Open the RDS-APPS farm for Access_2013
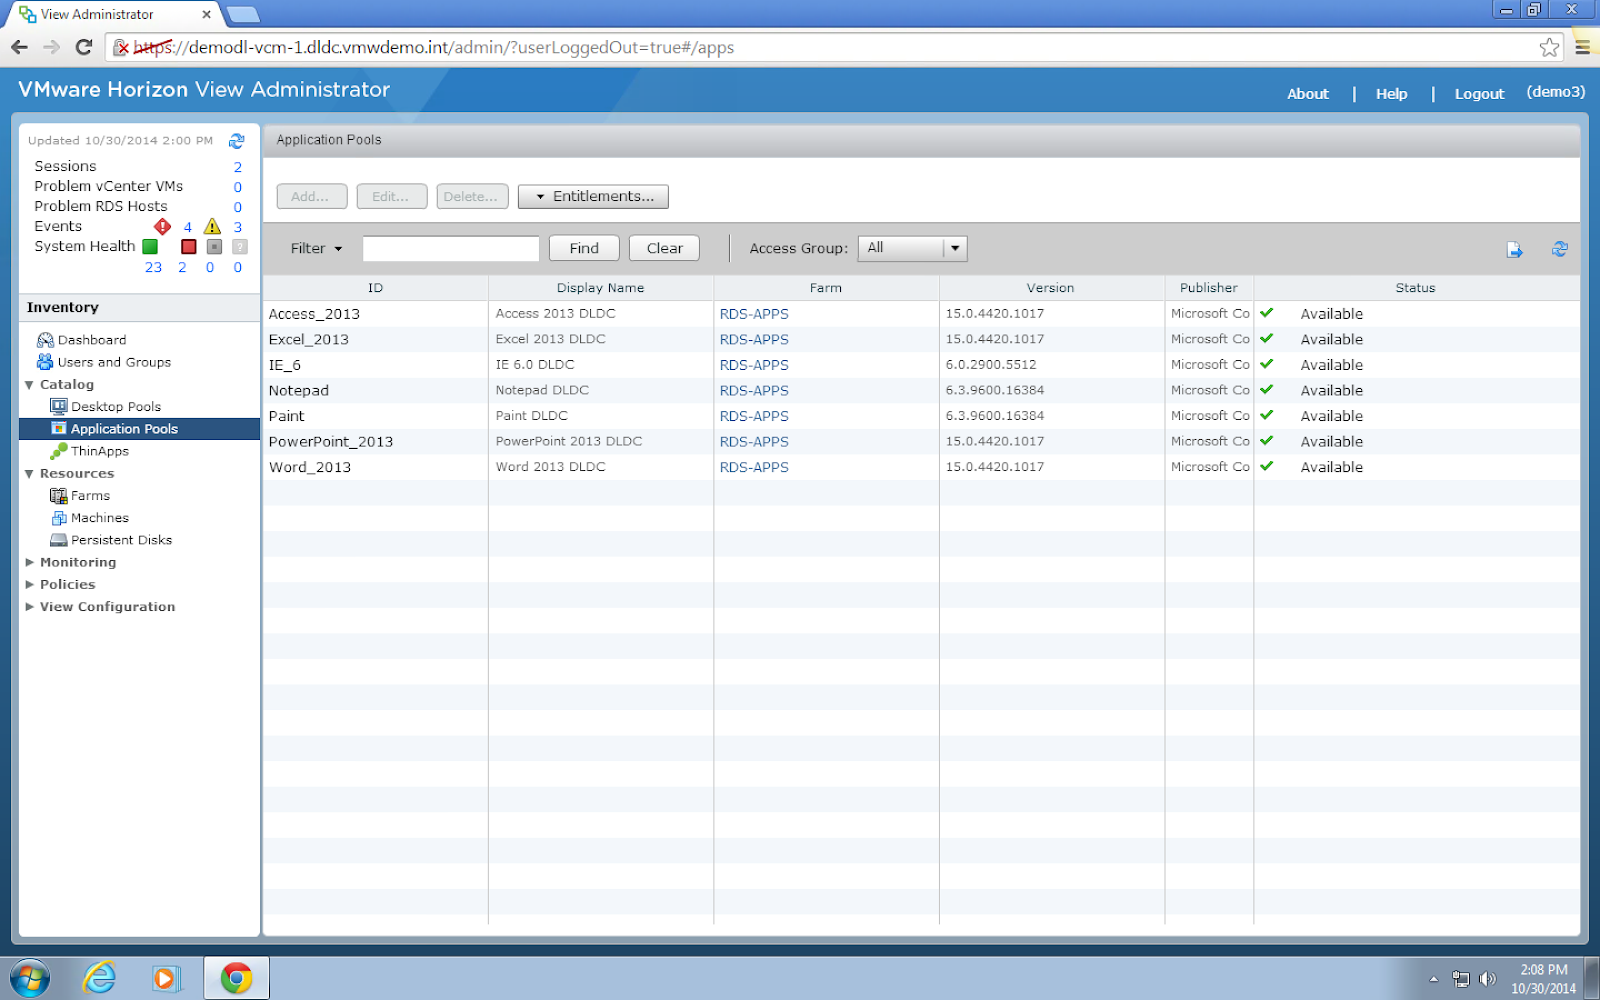This screenshot has width=1600, height=1000. pyautogui.click(x=754, y=314)
